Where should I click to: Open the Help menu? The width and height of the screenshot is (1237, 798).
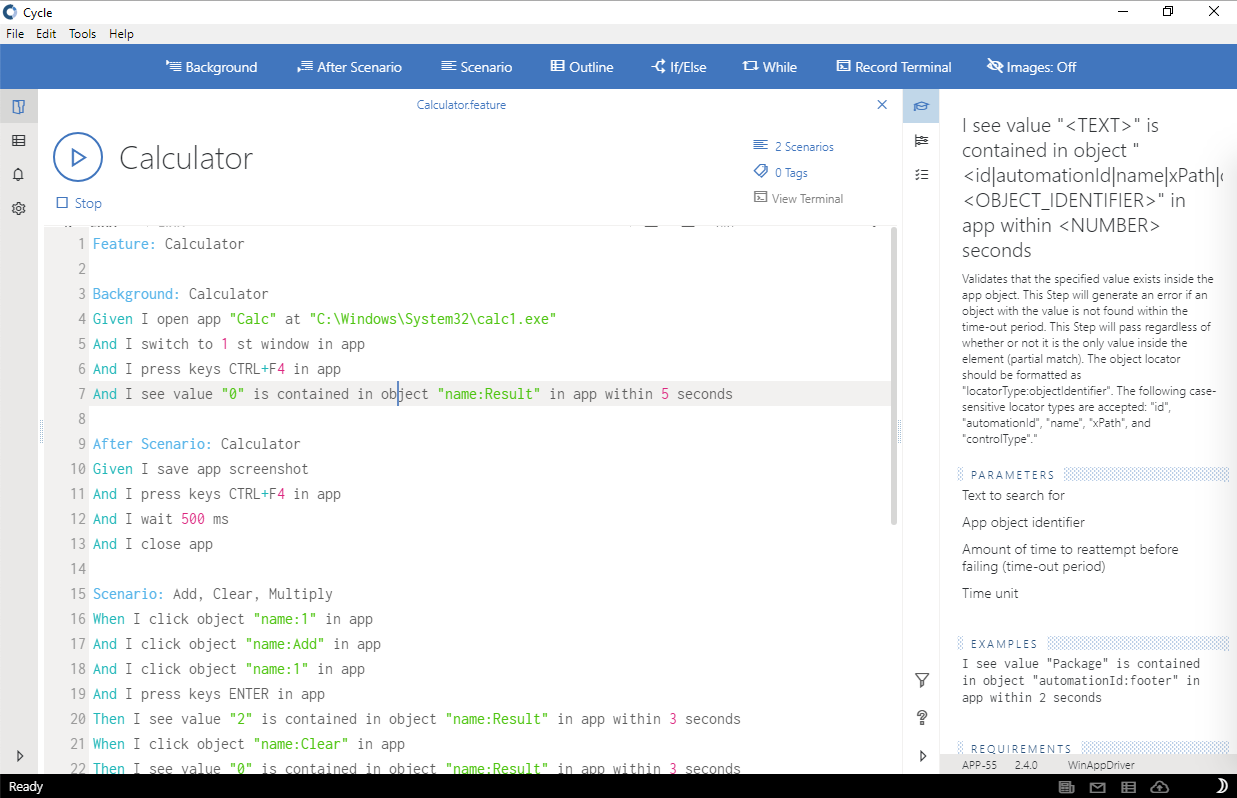[x=121, y=34]
